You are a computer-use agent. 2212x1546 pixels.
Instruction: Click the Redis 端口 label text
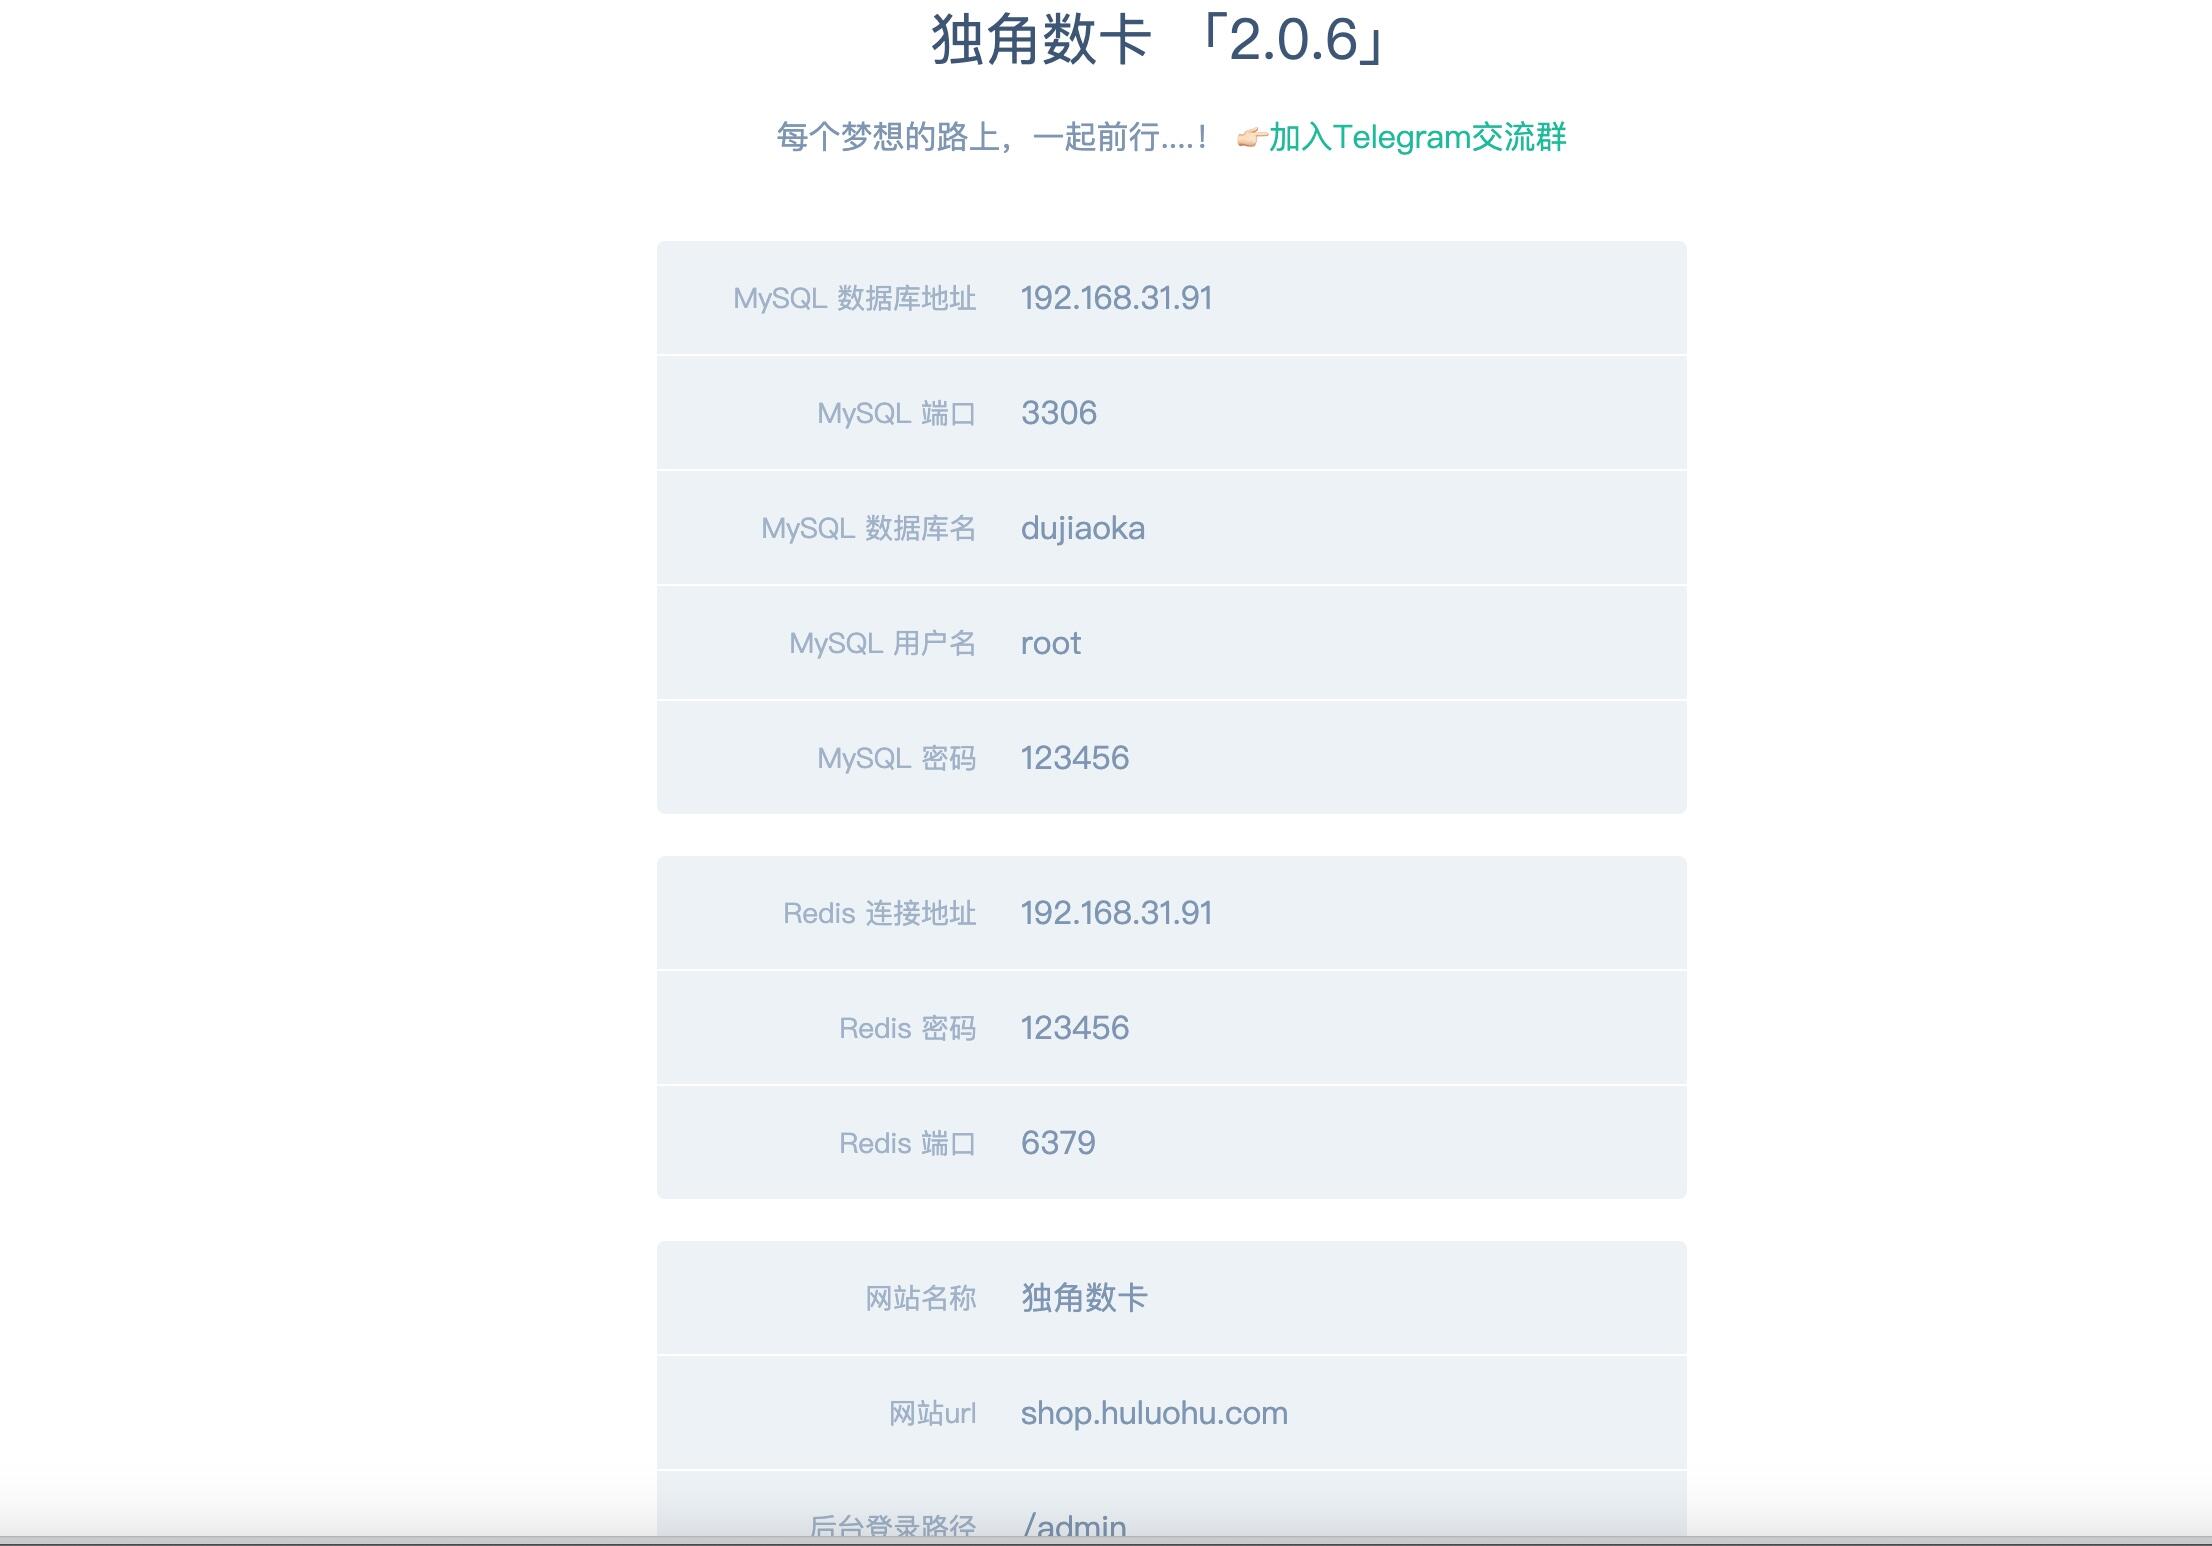[906, 1143]
